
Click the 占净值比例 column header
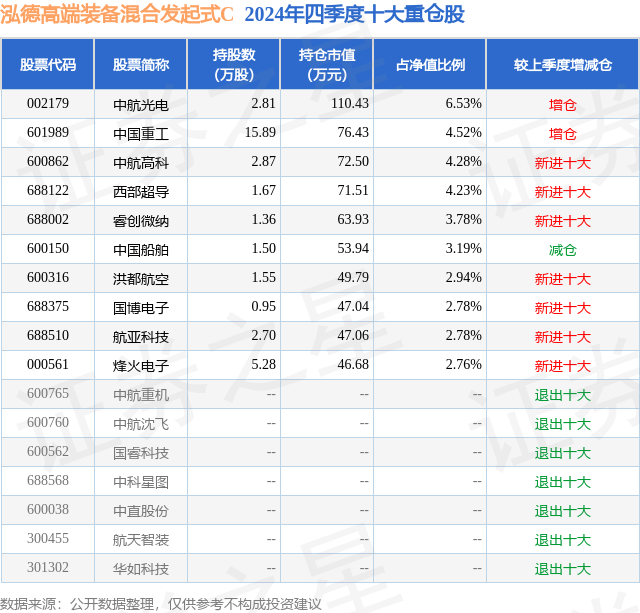point(430,64)
